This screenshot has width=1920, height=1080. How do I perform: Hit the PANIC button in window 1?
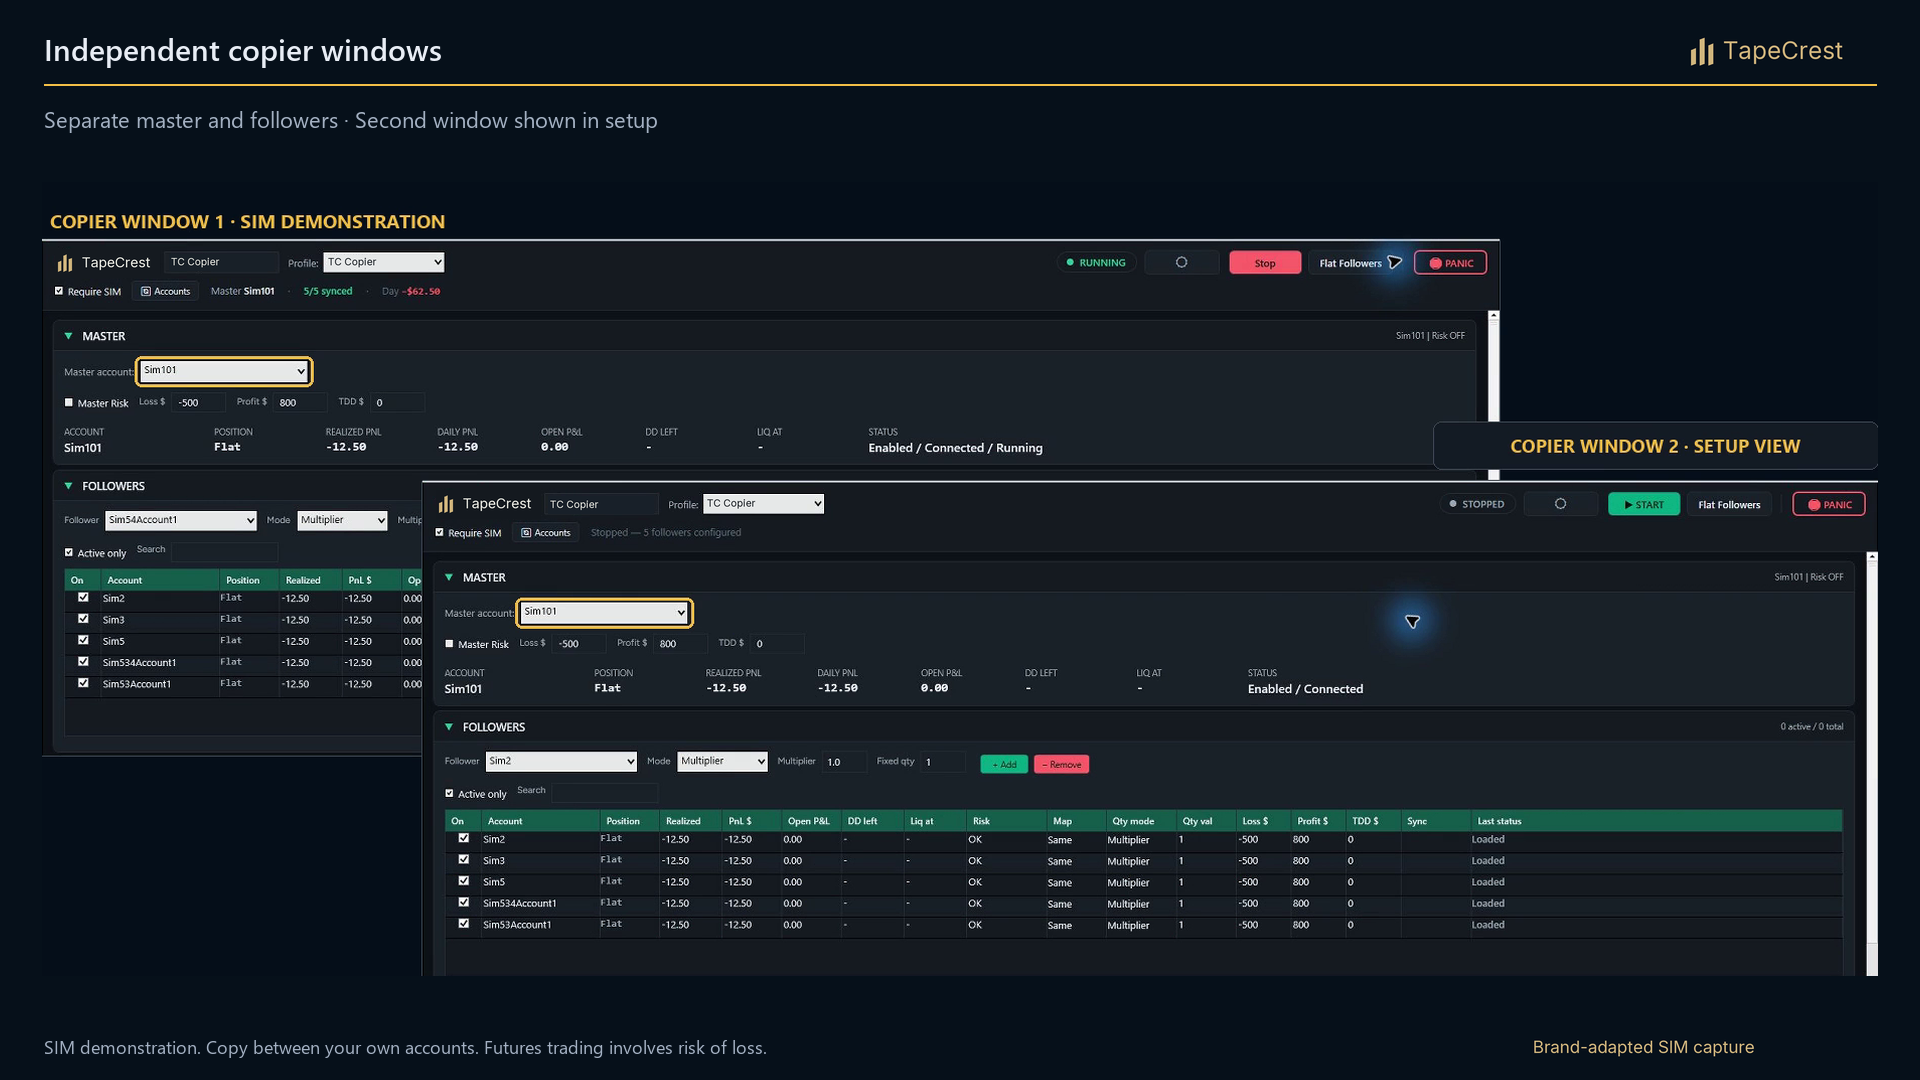[1450, 263]
